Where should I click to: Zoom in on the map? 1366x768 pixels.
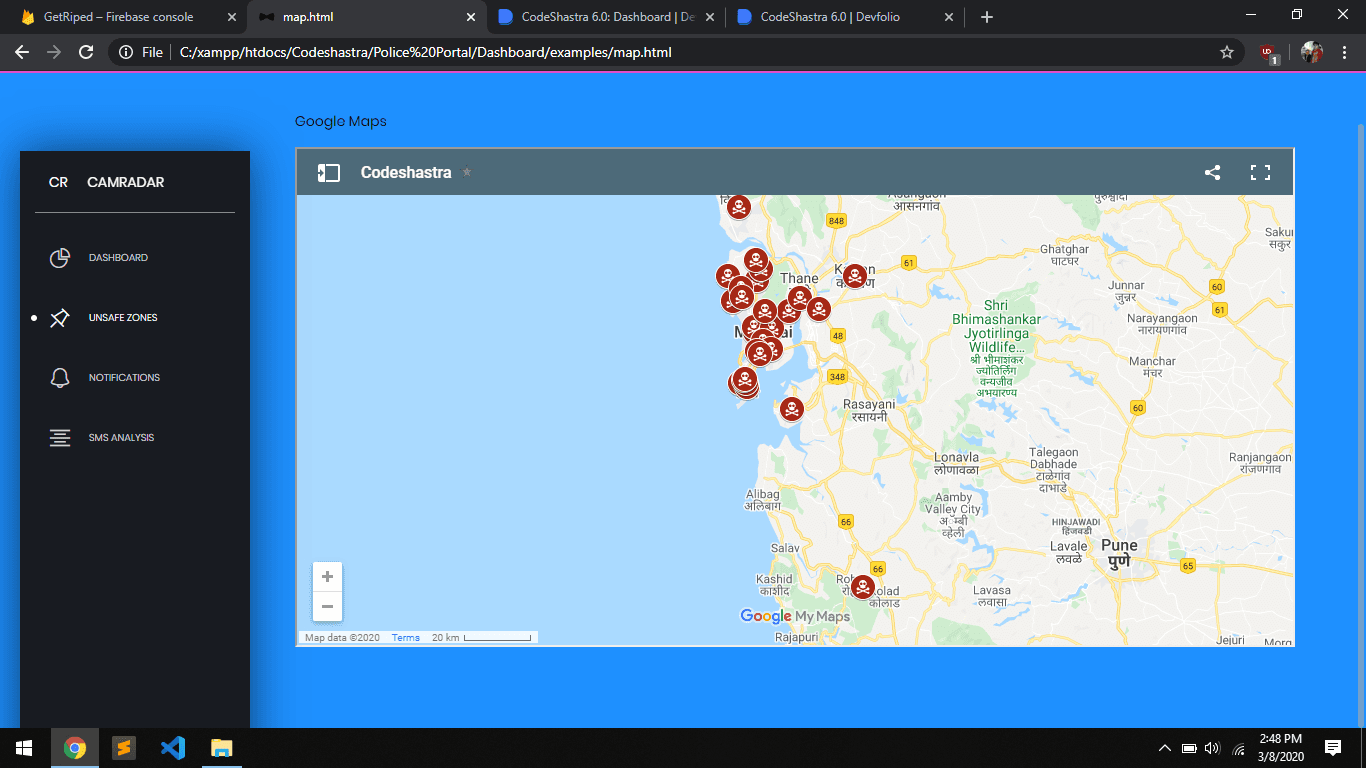[x=327, y=577]
